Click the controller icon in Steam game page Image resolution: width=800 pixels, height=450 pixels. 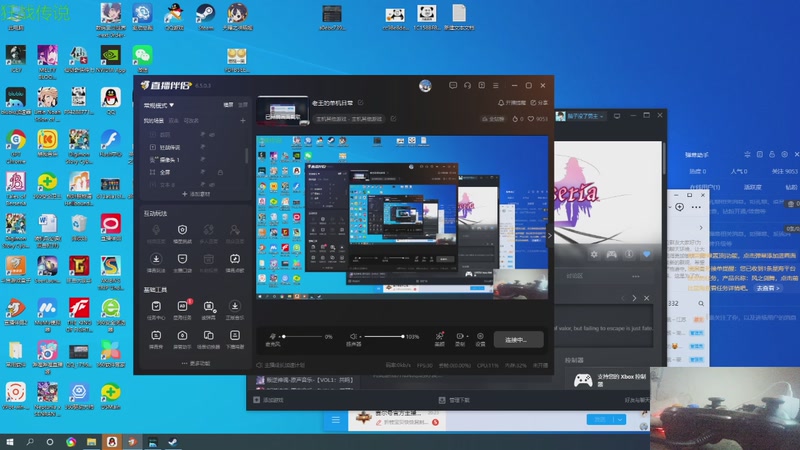[611, 254]
